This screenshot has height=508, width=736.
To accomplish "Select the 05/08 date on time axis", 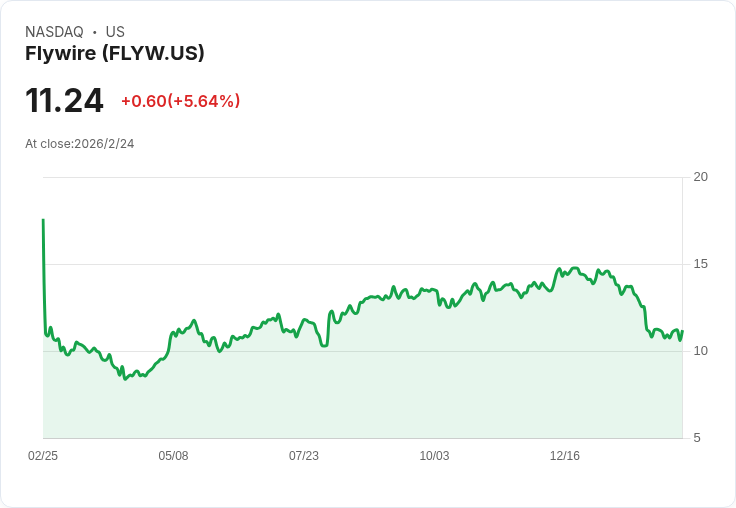I will [x=173, y=456].
